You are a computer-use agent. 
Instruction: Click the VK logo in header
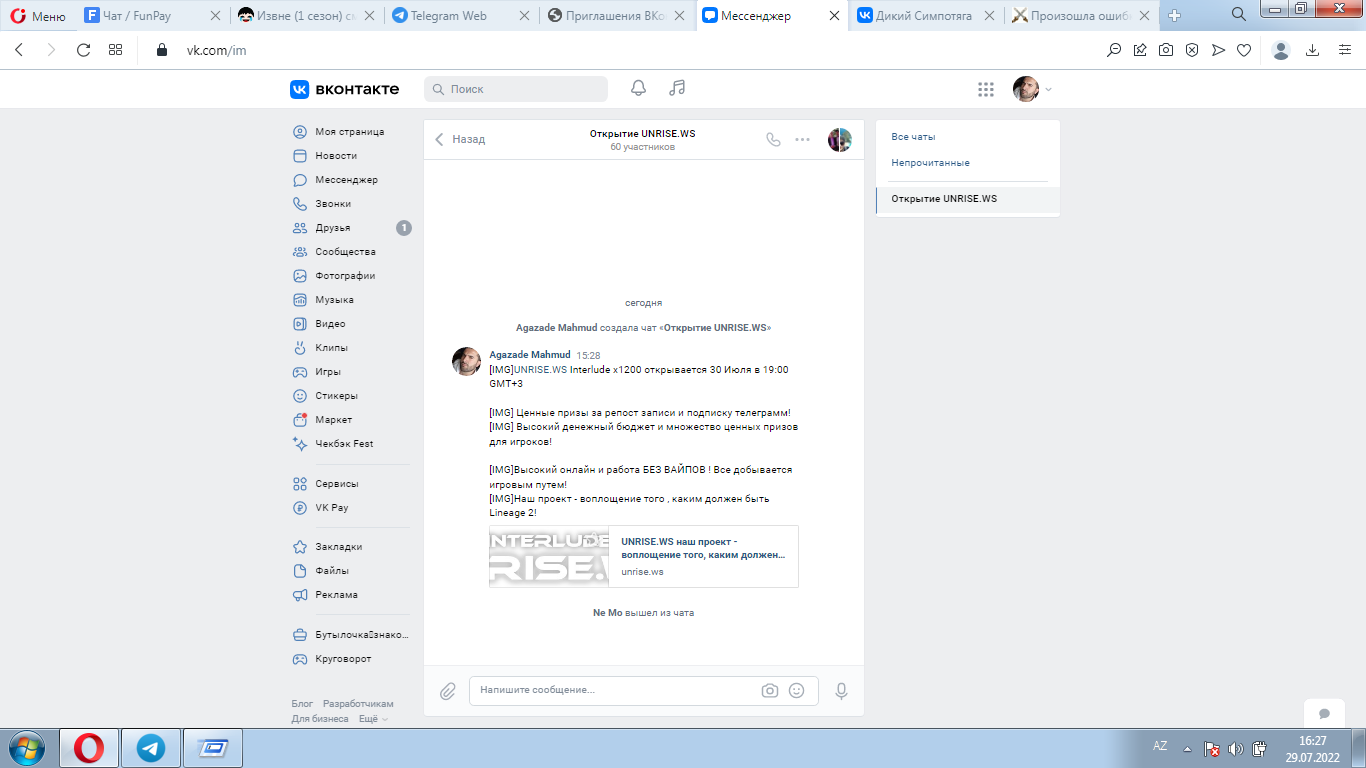(345, 89)
